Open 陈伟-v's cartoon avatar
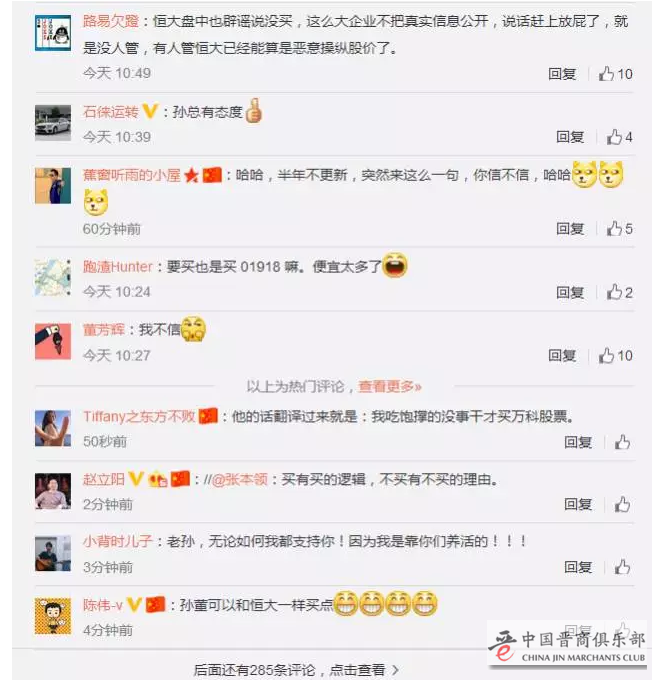Image resolution: width=657 pixels, height=680 pixels. click(x=53, y=616)
